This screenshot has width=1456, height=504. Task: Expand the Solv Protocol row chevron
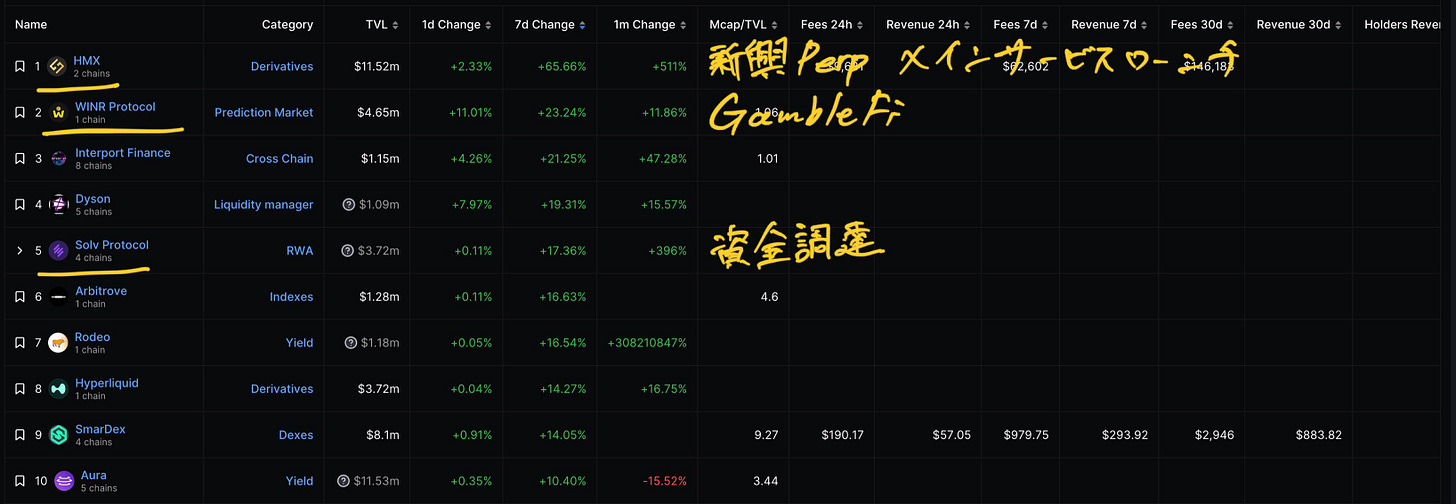[19, 251]
